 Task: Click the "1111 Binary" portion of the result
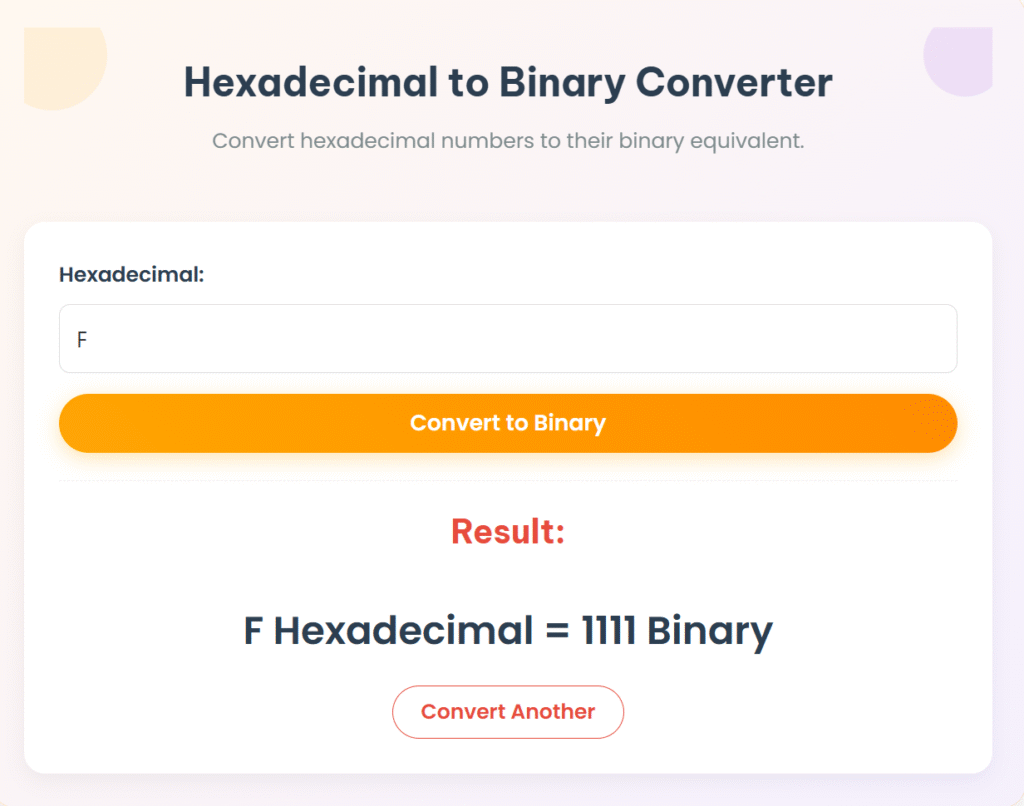[677, 631]
